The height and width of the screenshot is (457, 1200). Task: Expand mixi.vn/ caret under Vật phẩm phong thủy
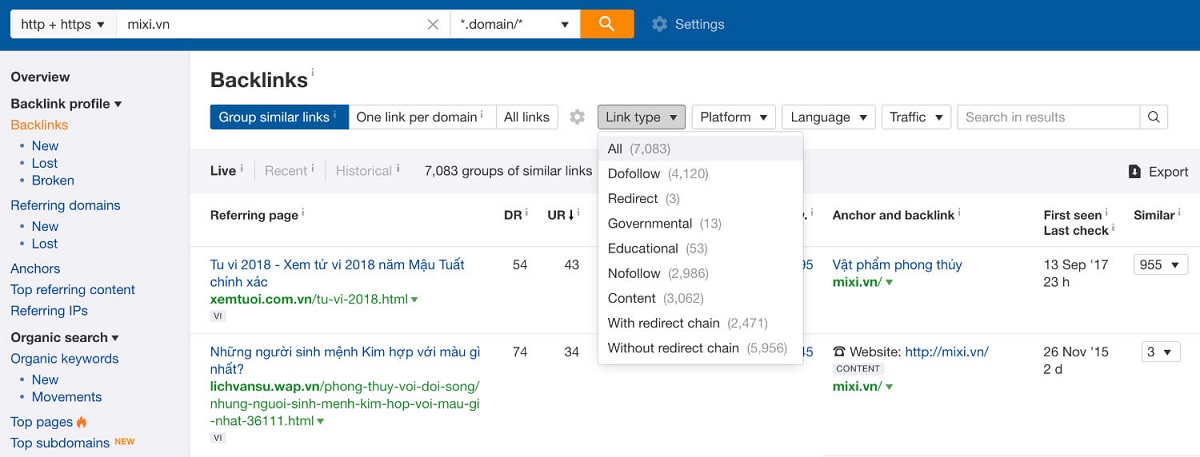pyautogui.click(x=889, y=283)
